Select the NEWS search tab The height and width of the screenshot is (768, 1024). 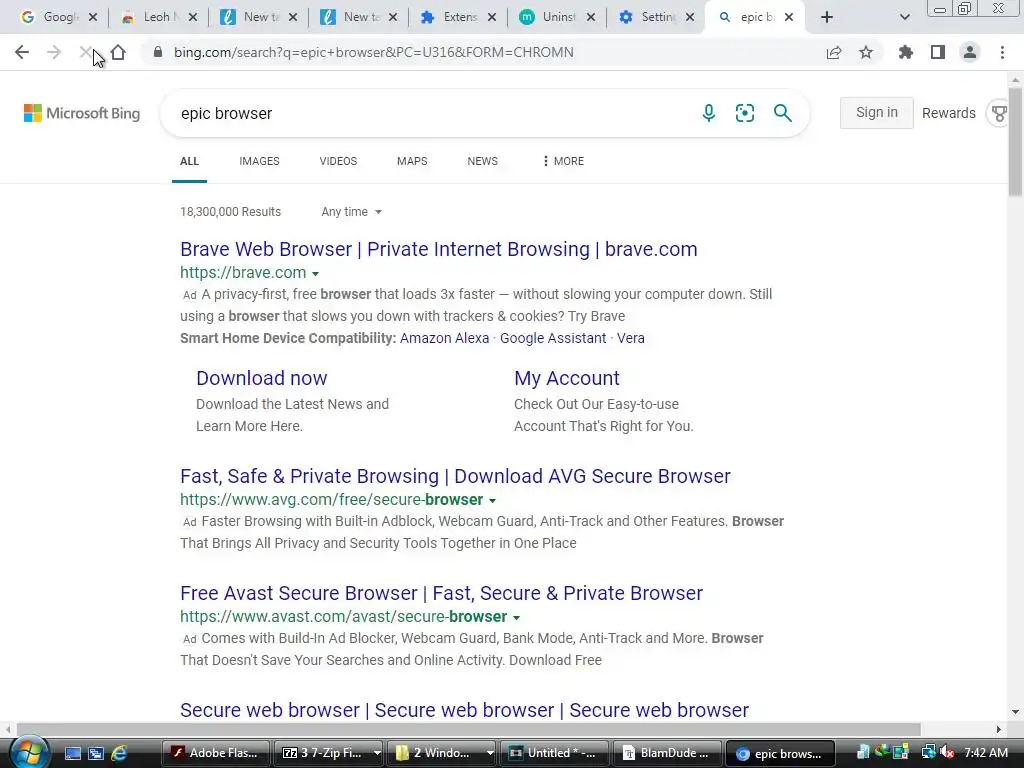click(483, 161)
